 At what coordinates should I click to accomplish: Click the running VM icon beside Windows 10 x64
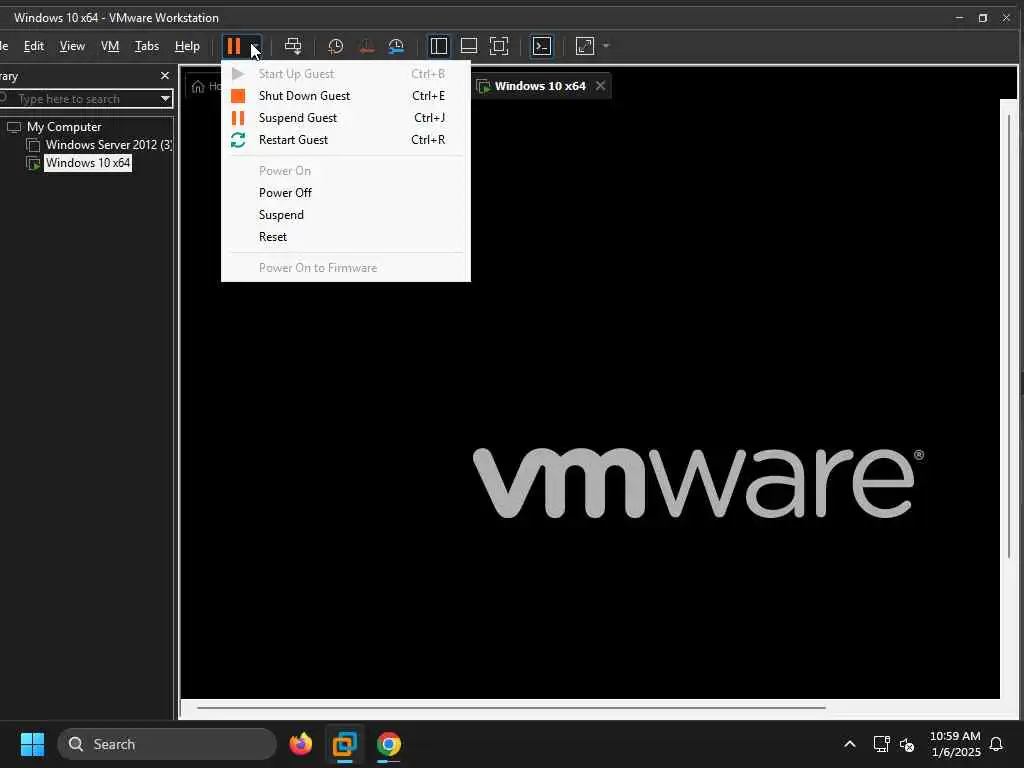(x=33, y=163)
